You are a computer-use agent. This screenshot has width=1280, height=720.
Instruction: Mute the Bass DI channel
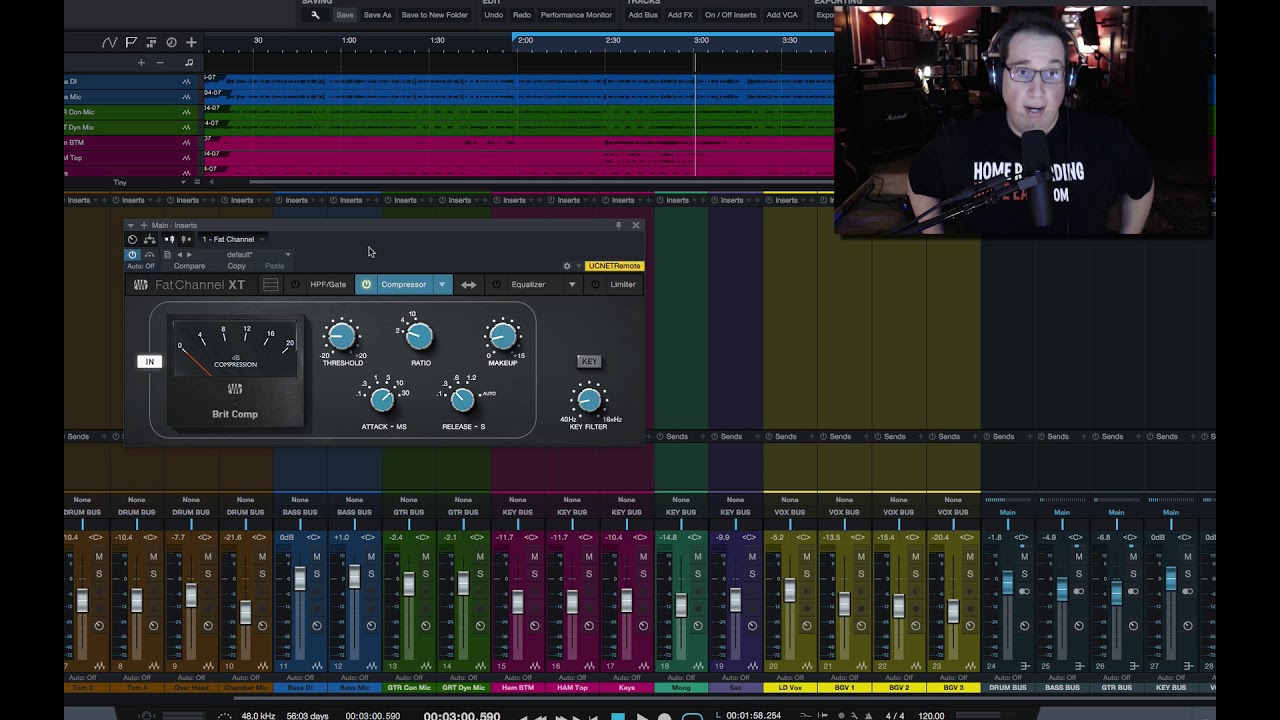click(317, 556)
